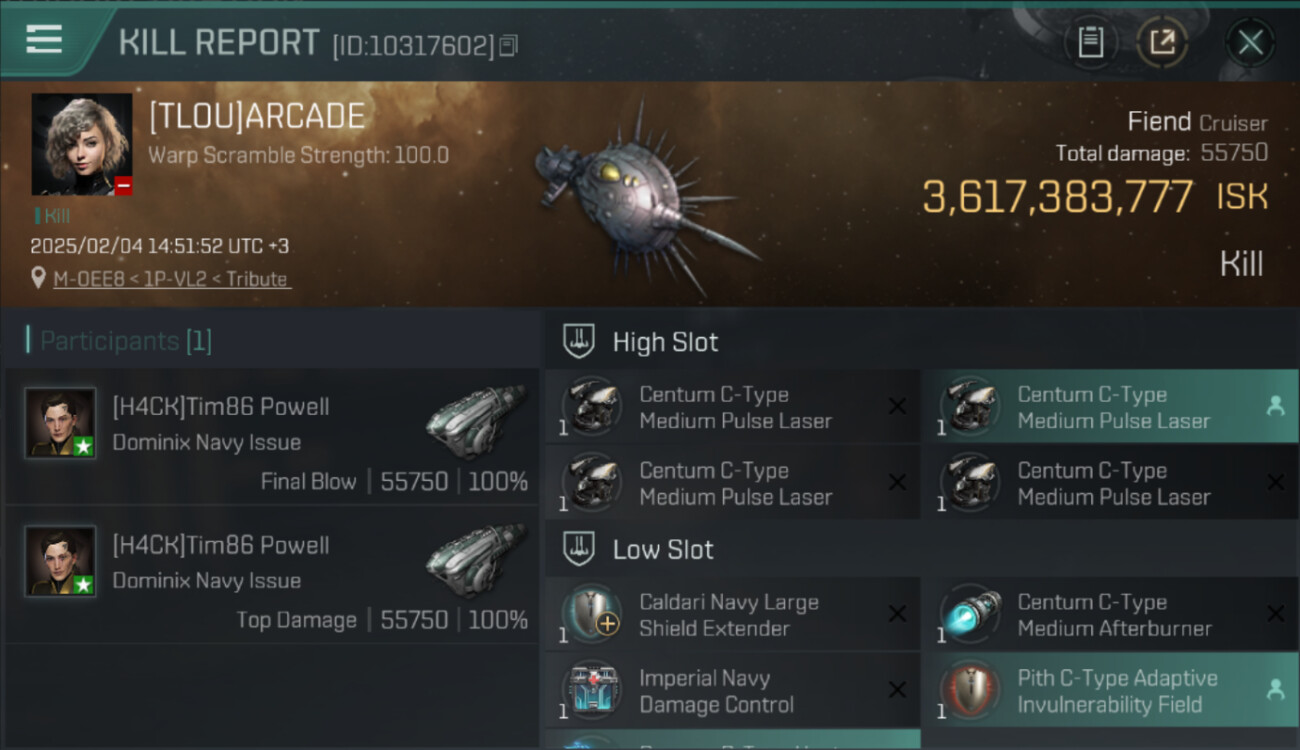
Task: Select Caldari Navy Large Shield Extender
Action: click(x=730, y=615)
